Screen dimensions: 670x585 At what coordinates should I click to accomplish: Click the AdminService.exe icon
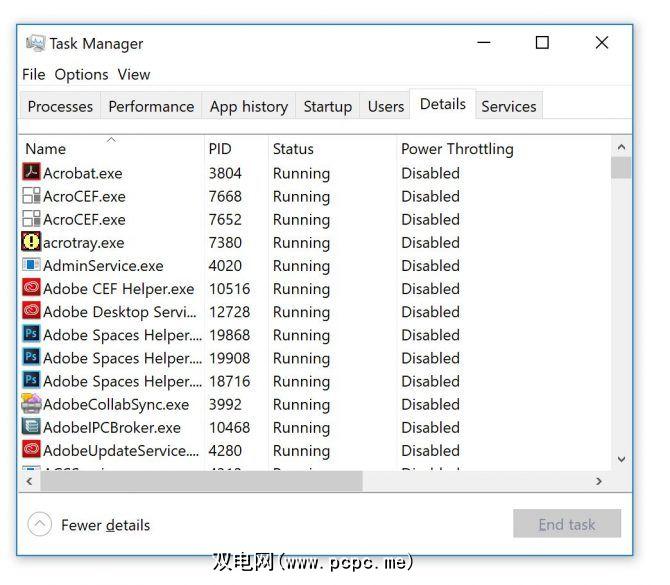click(31, 266)
